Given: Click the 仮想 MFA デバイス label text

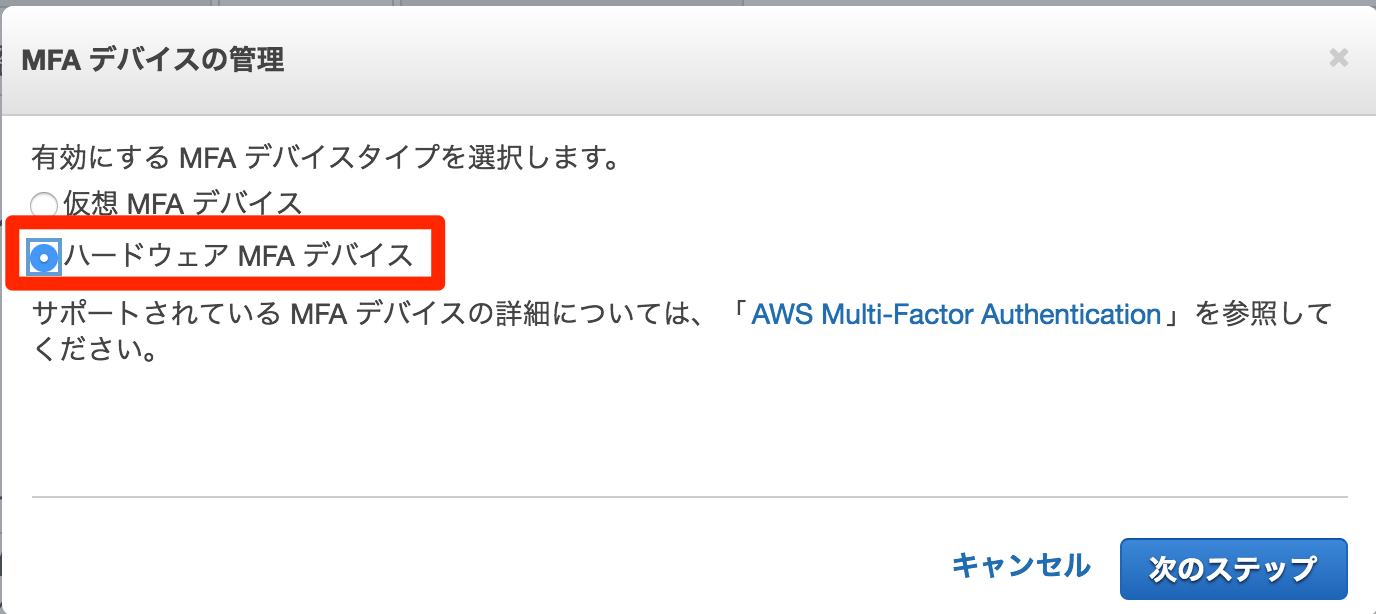Looking at the screenshot, I should pos(179,204).
